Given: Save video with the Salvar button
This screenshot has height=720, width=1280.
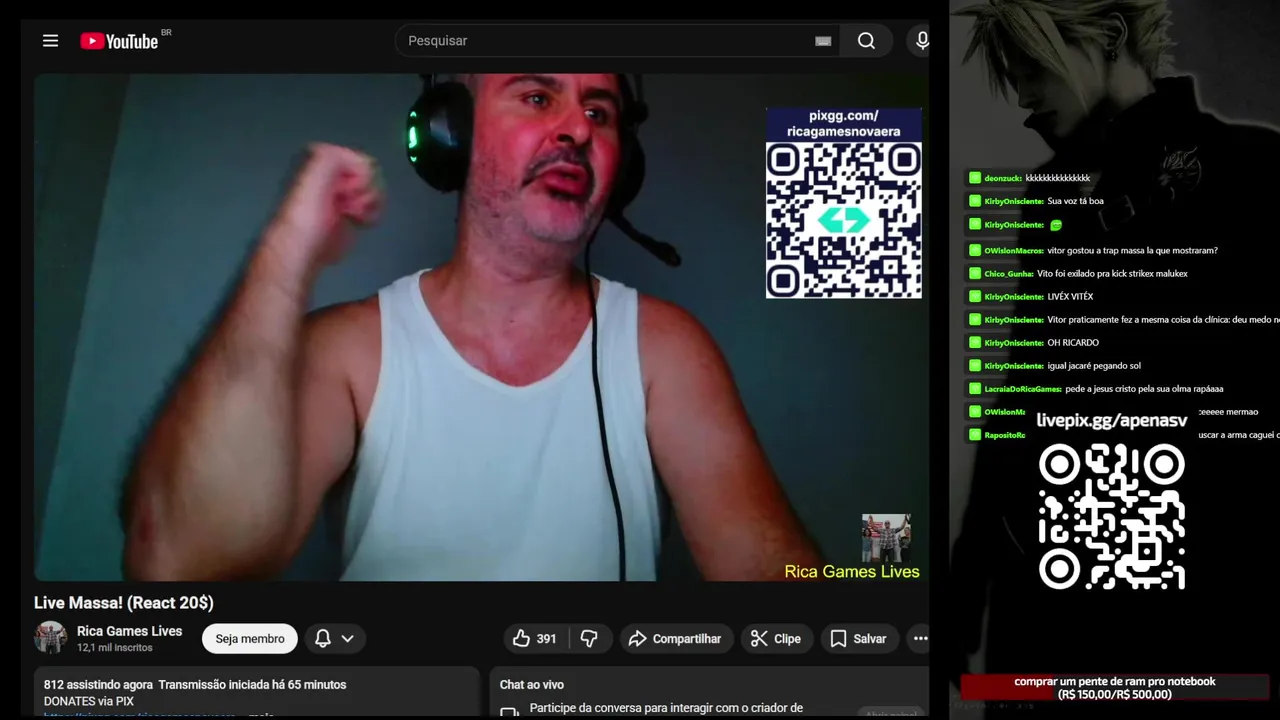Looking at the screenshot, I should click(859, 638).
